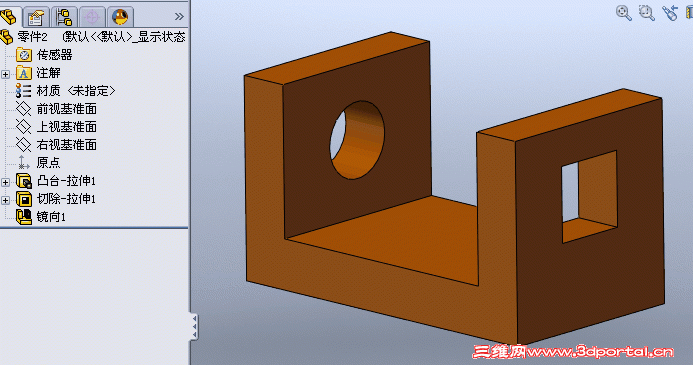This screenshot has height=365, width=693.
Task: Open the FeatureManager design tree tab
Action: [9, 17]
